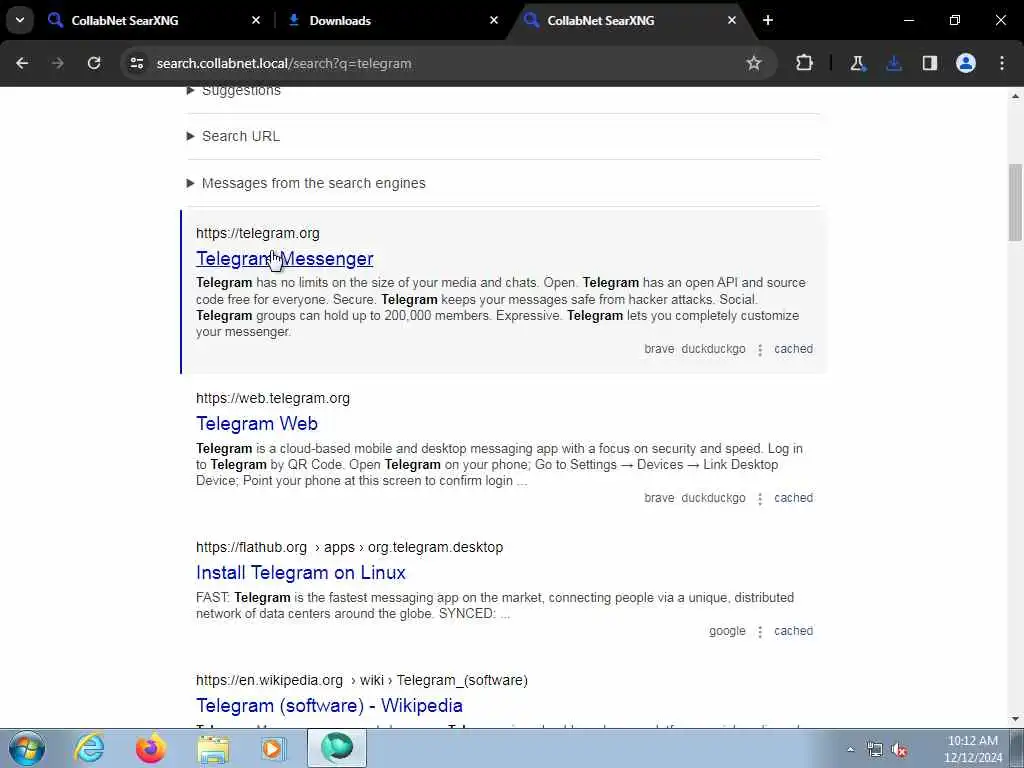Open cached version of Telegram Web result
1024x768 pixels.
coord(793,498)
